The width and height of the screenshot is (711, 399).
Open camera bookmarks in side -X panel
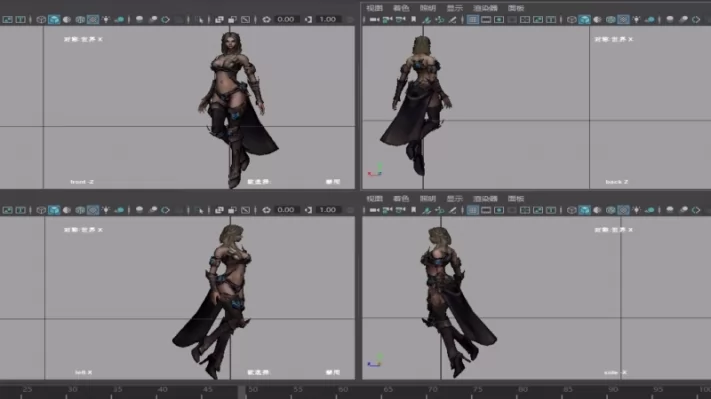click(414, 210)
